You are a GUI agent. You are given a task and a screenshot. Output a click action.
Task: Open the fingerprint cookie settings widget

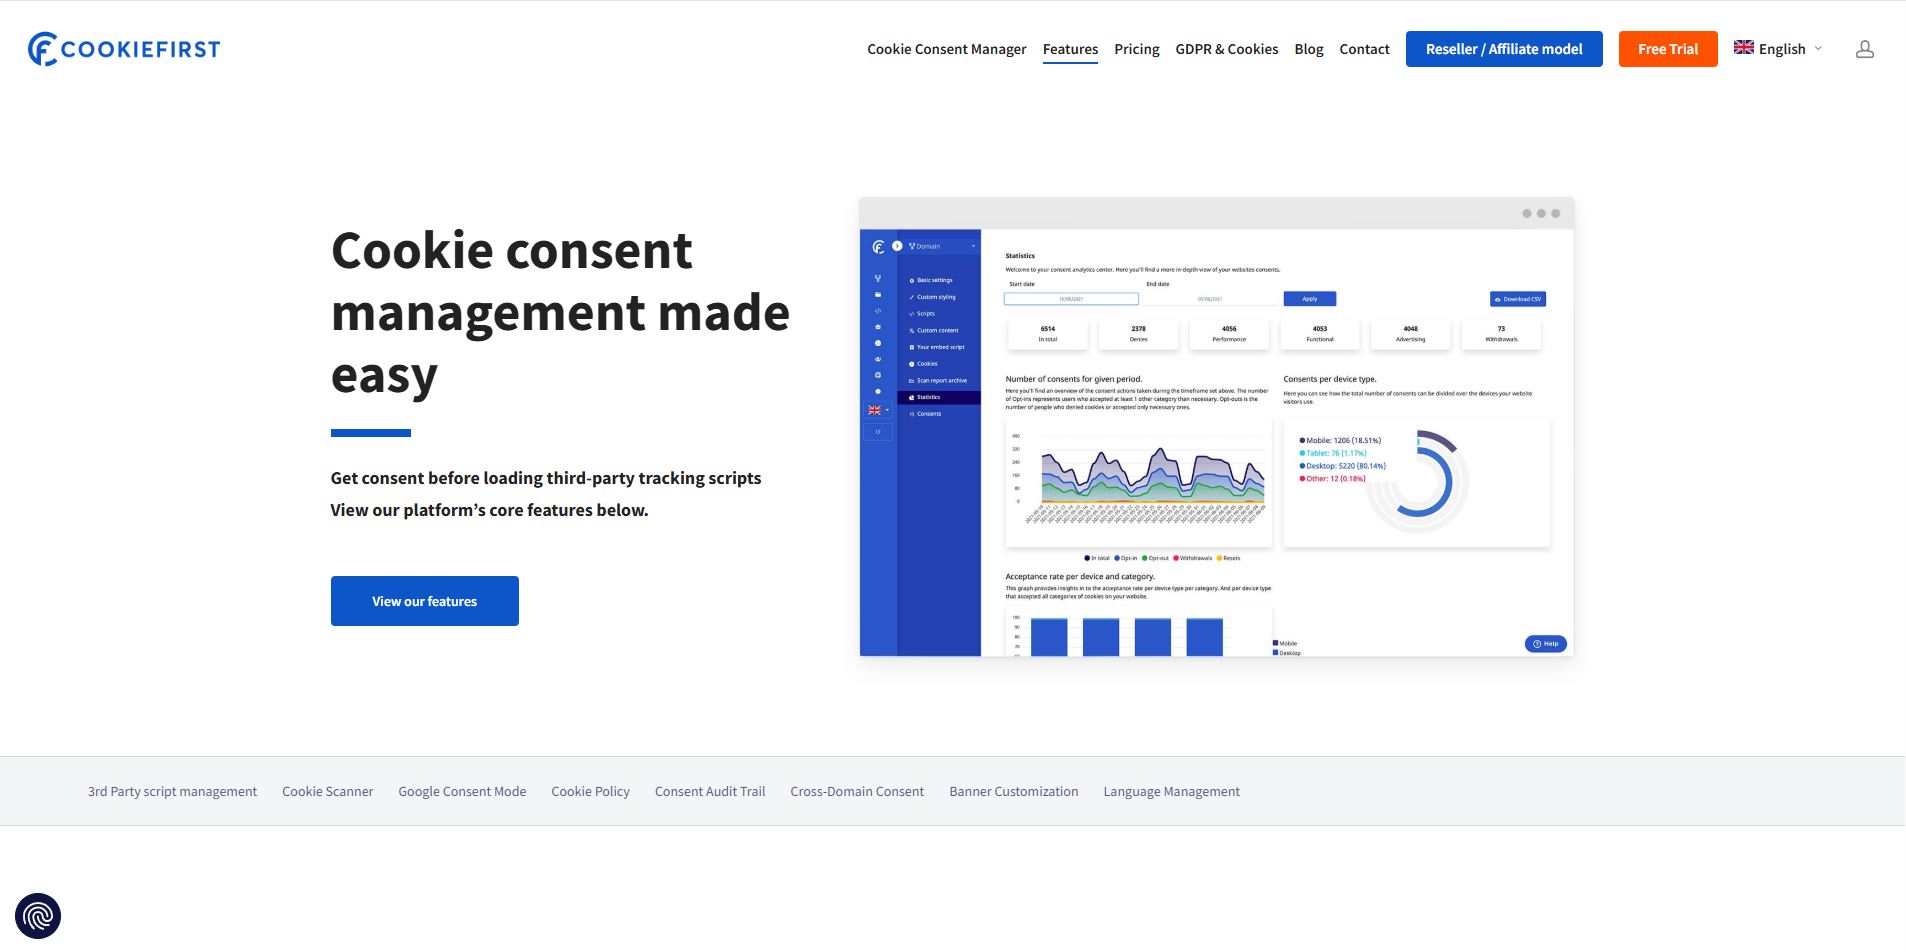(38, 916)
